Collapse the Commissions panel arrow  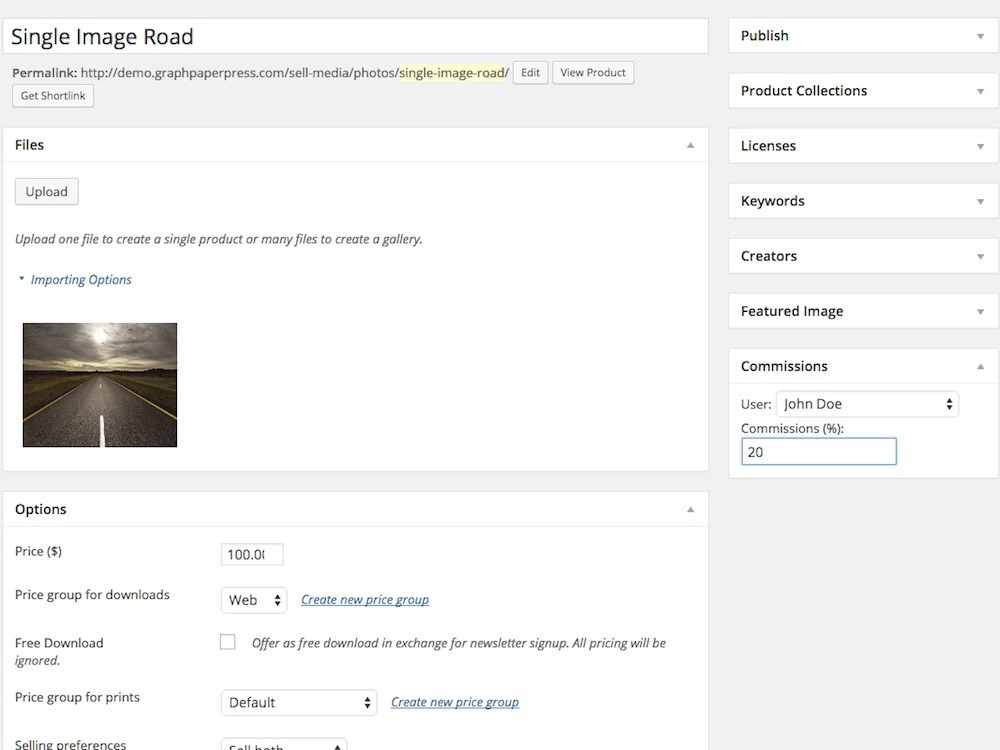[980, 366]
